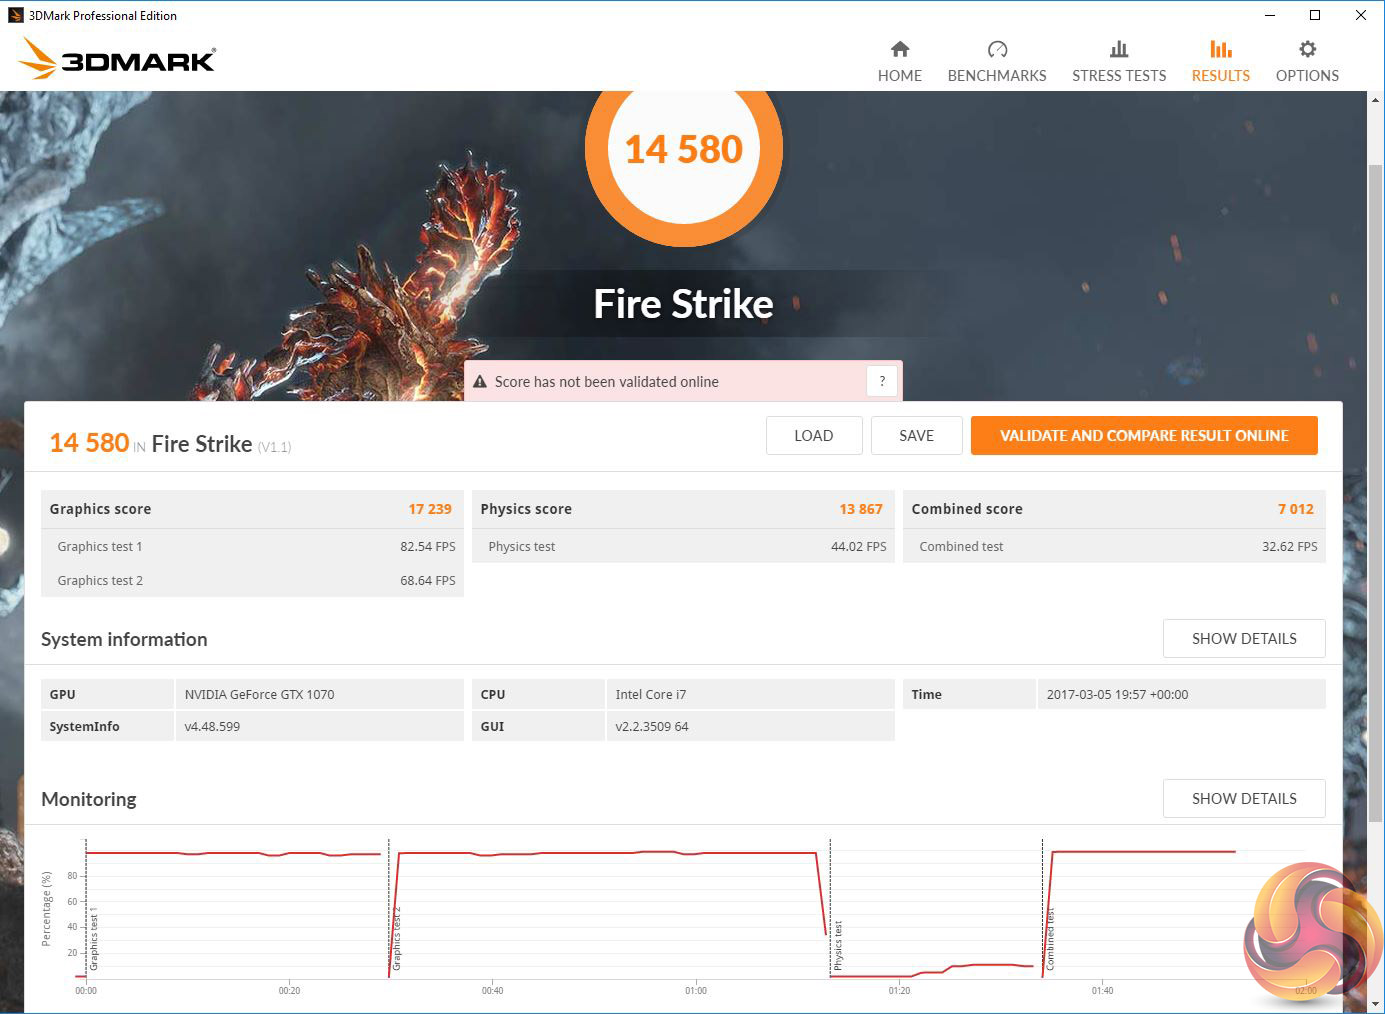The height and width of the screenshot is (1014, 1385).
Task: Go to the STRESS TESTS tab label
Action: (1119, 76)
